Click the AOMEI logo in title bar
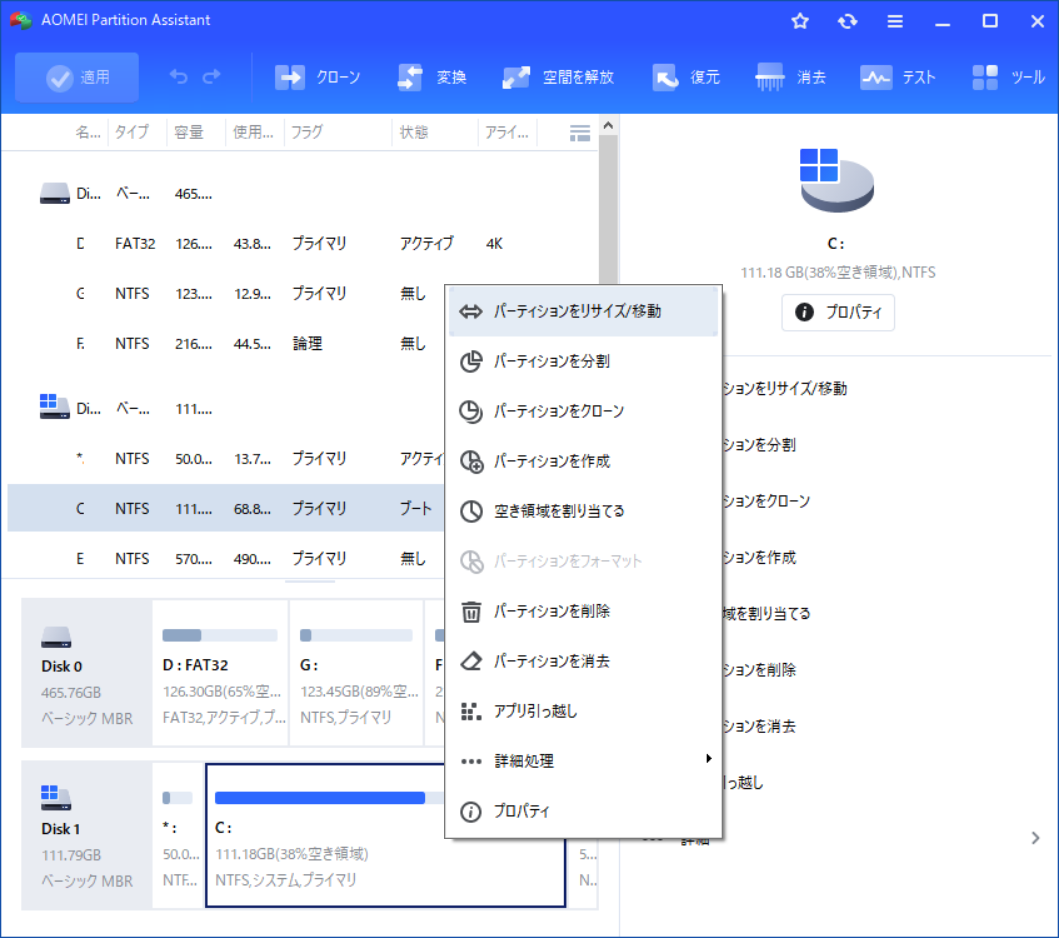 click(x=21, y=20)
